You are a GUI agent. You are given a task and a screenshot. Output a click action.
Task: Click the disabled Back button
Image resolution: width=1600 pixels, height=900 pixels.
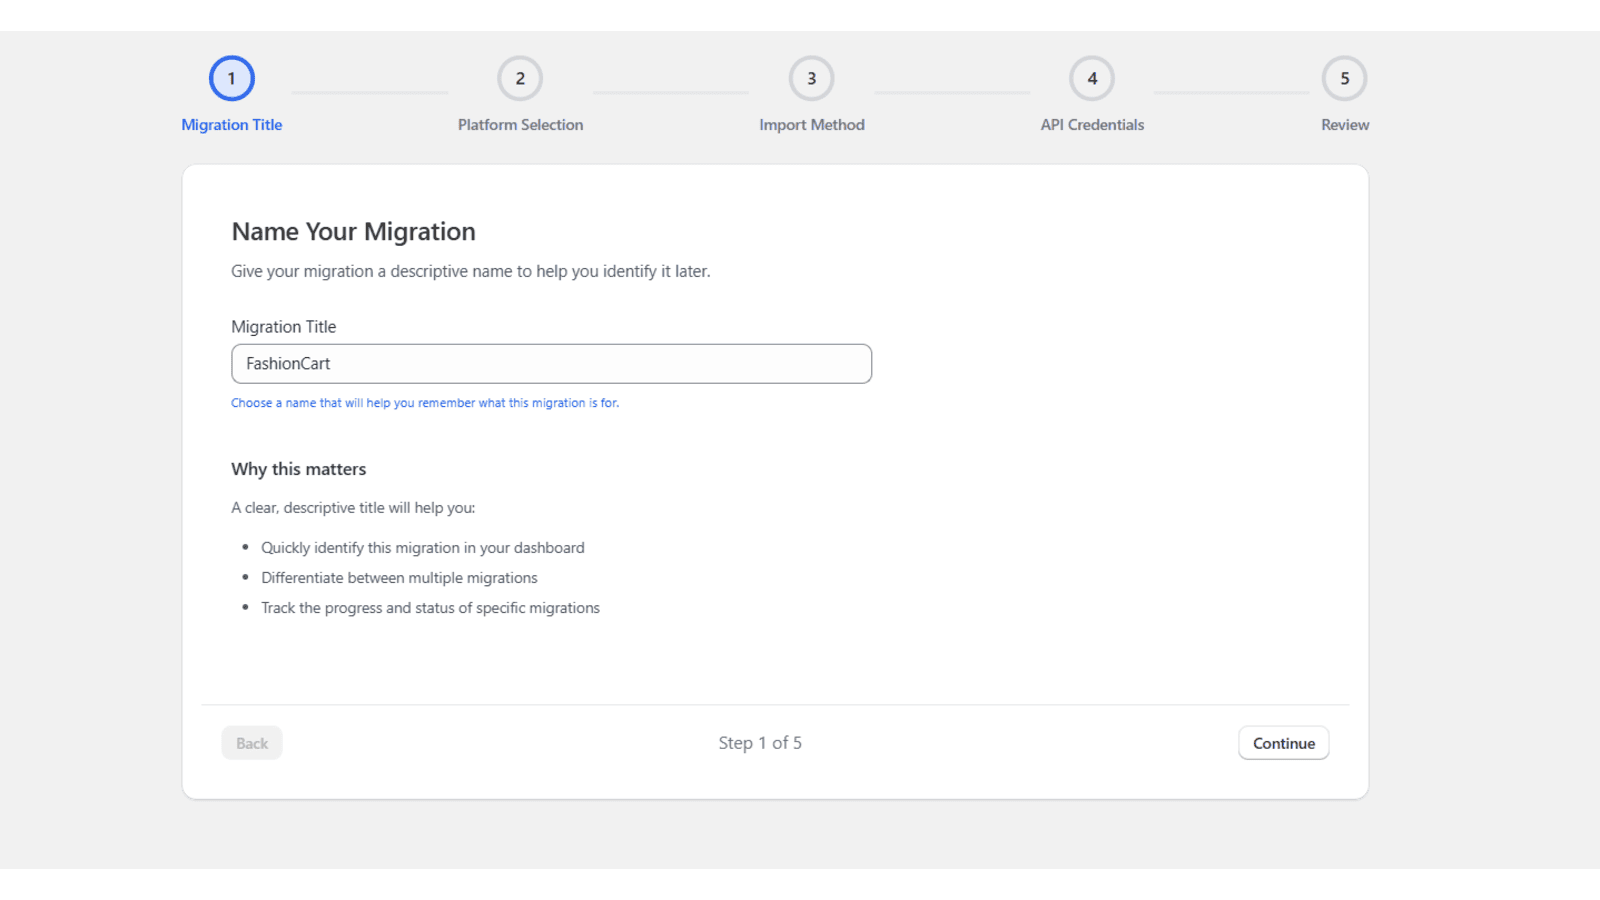coord(252,743)
